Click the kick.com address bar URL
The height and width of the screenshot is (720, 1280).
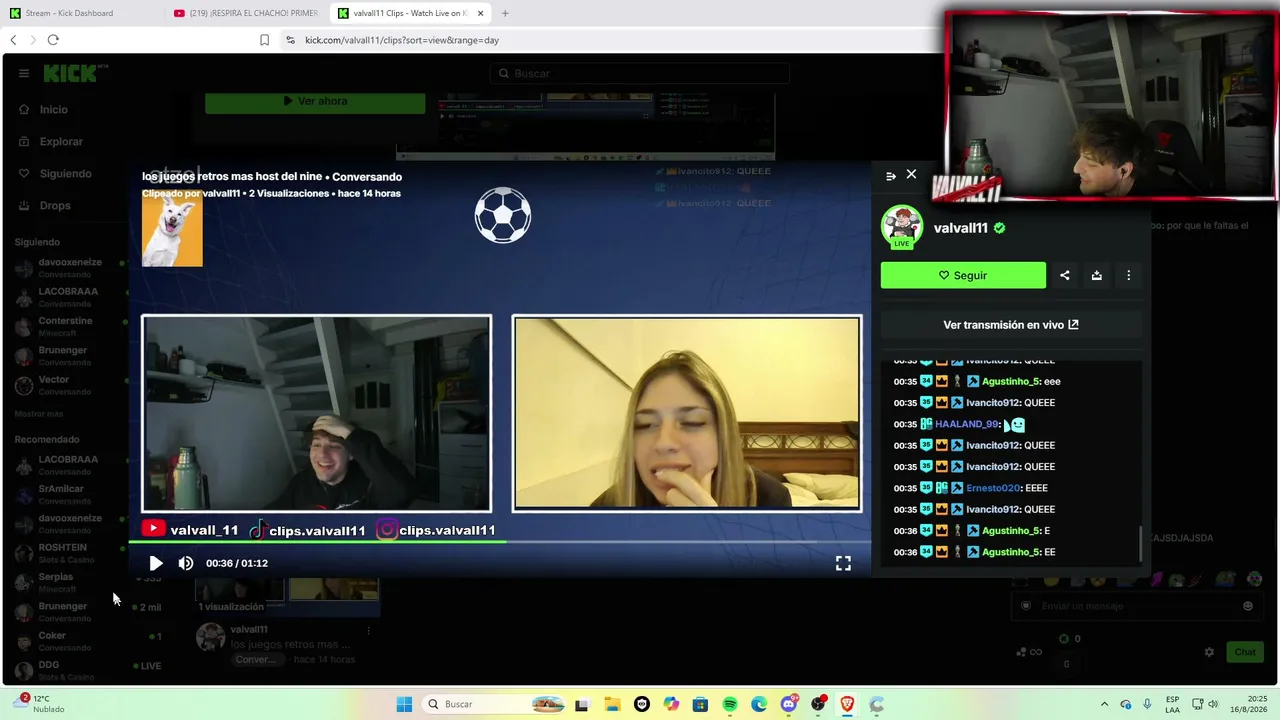tap(402, 40)
